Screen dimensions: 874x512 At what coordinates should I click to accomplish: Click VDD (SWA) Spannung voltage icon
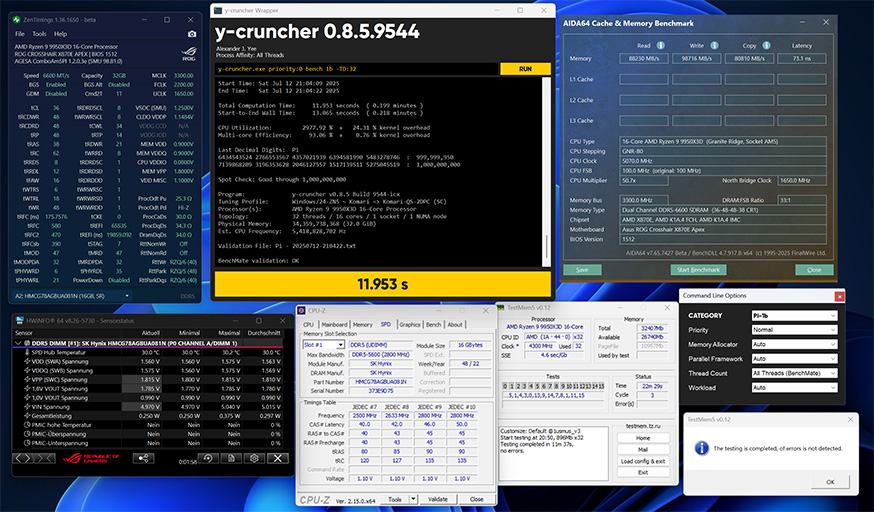pos(27,362)
